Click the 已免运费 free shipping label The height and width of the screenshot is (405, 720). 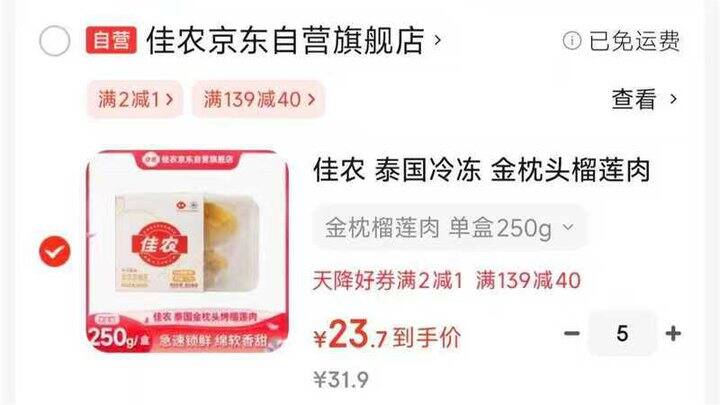tap(634, 41)
